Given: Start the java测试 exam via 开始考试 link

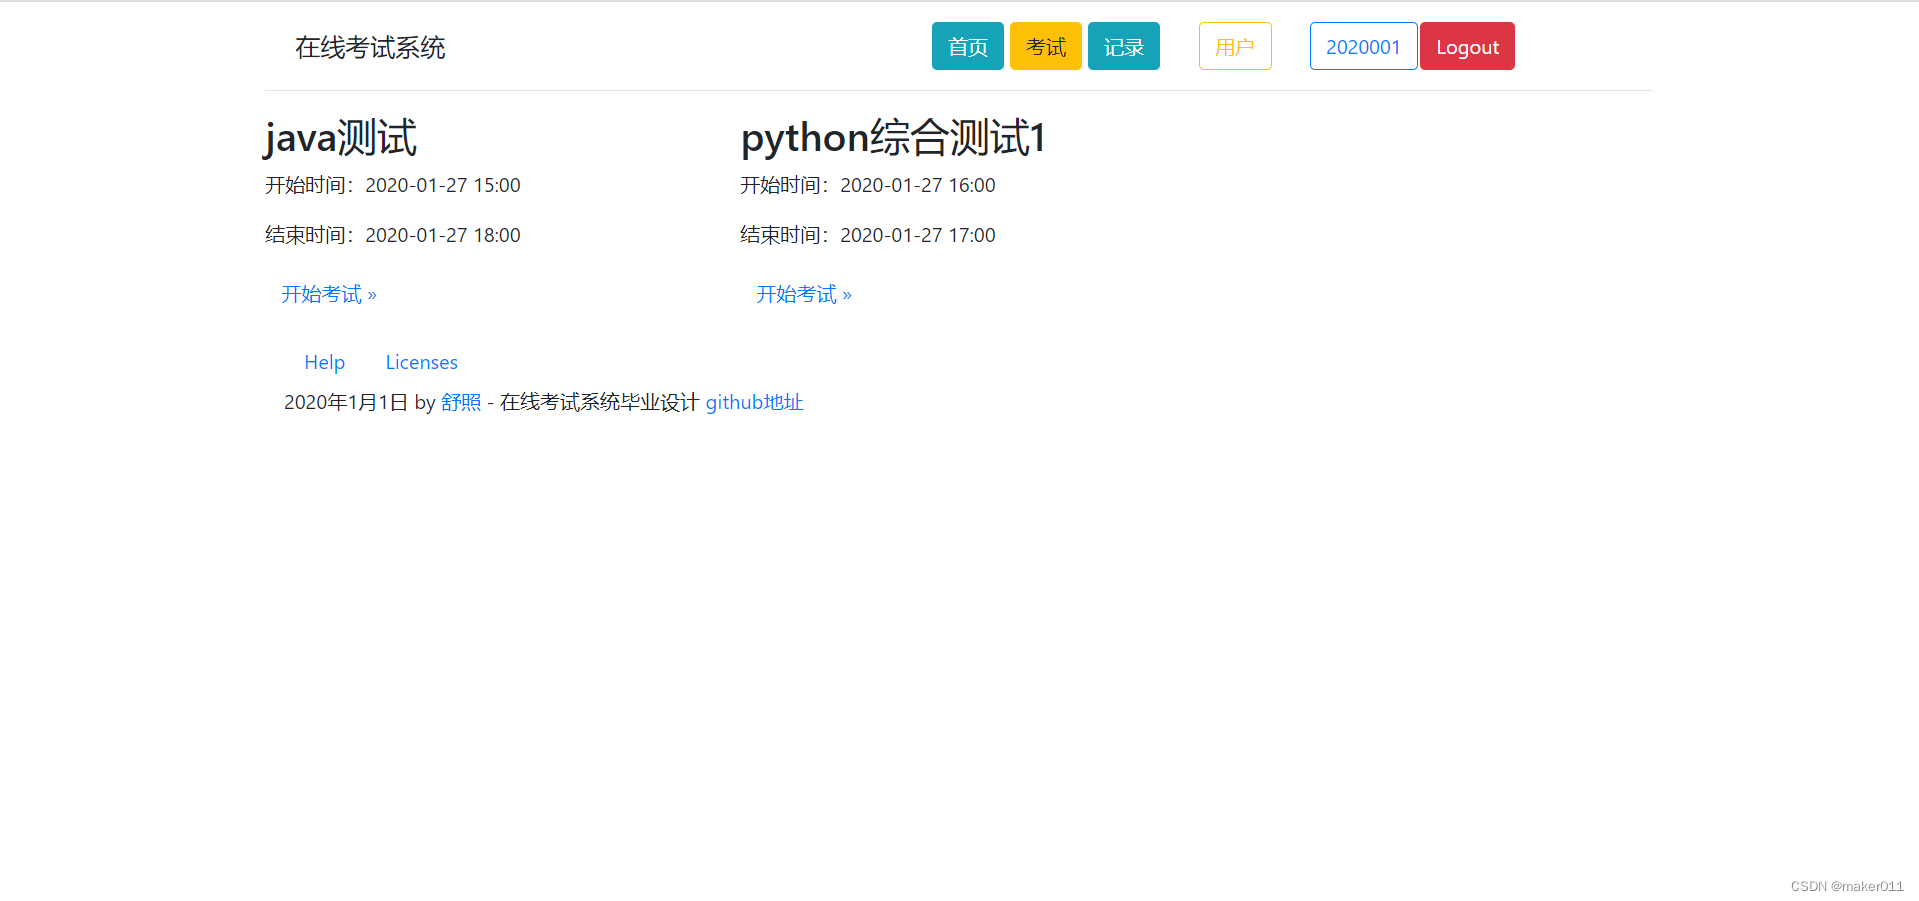Looking at the screenshot, I should [320, 293].
